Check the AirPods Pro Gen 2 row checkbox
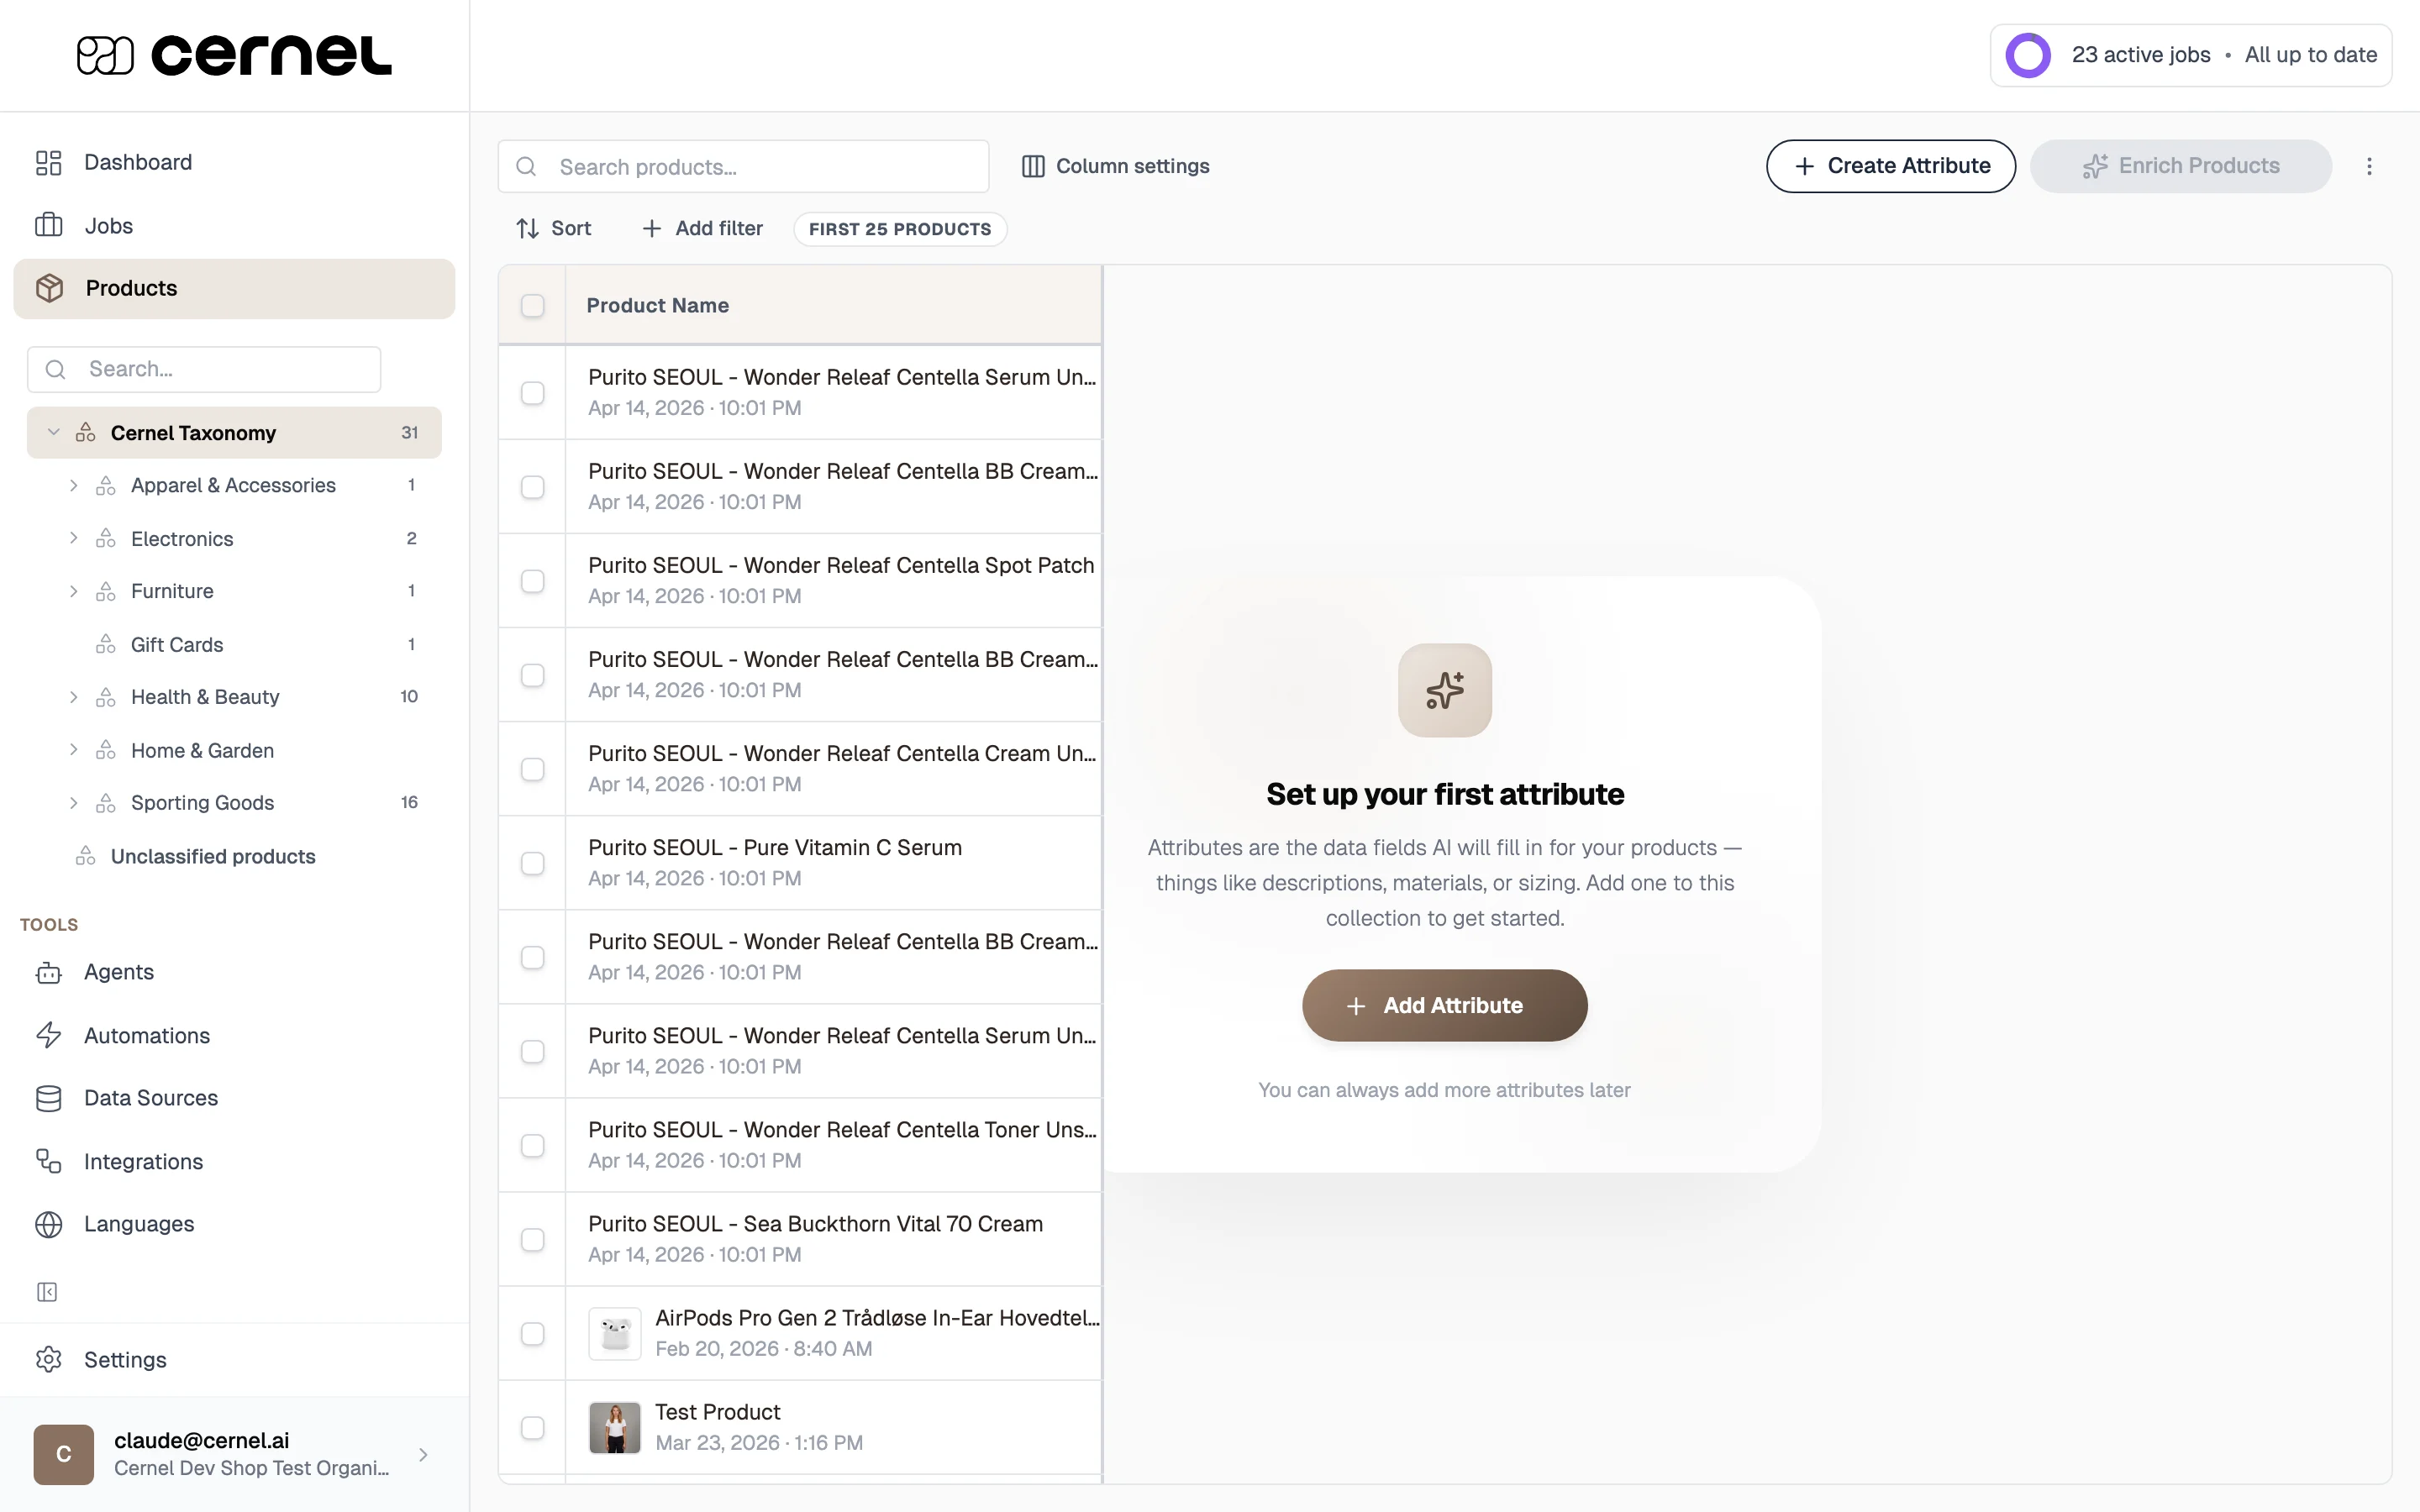 tap(533, 1333)
